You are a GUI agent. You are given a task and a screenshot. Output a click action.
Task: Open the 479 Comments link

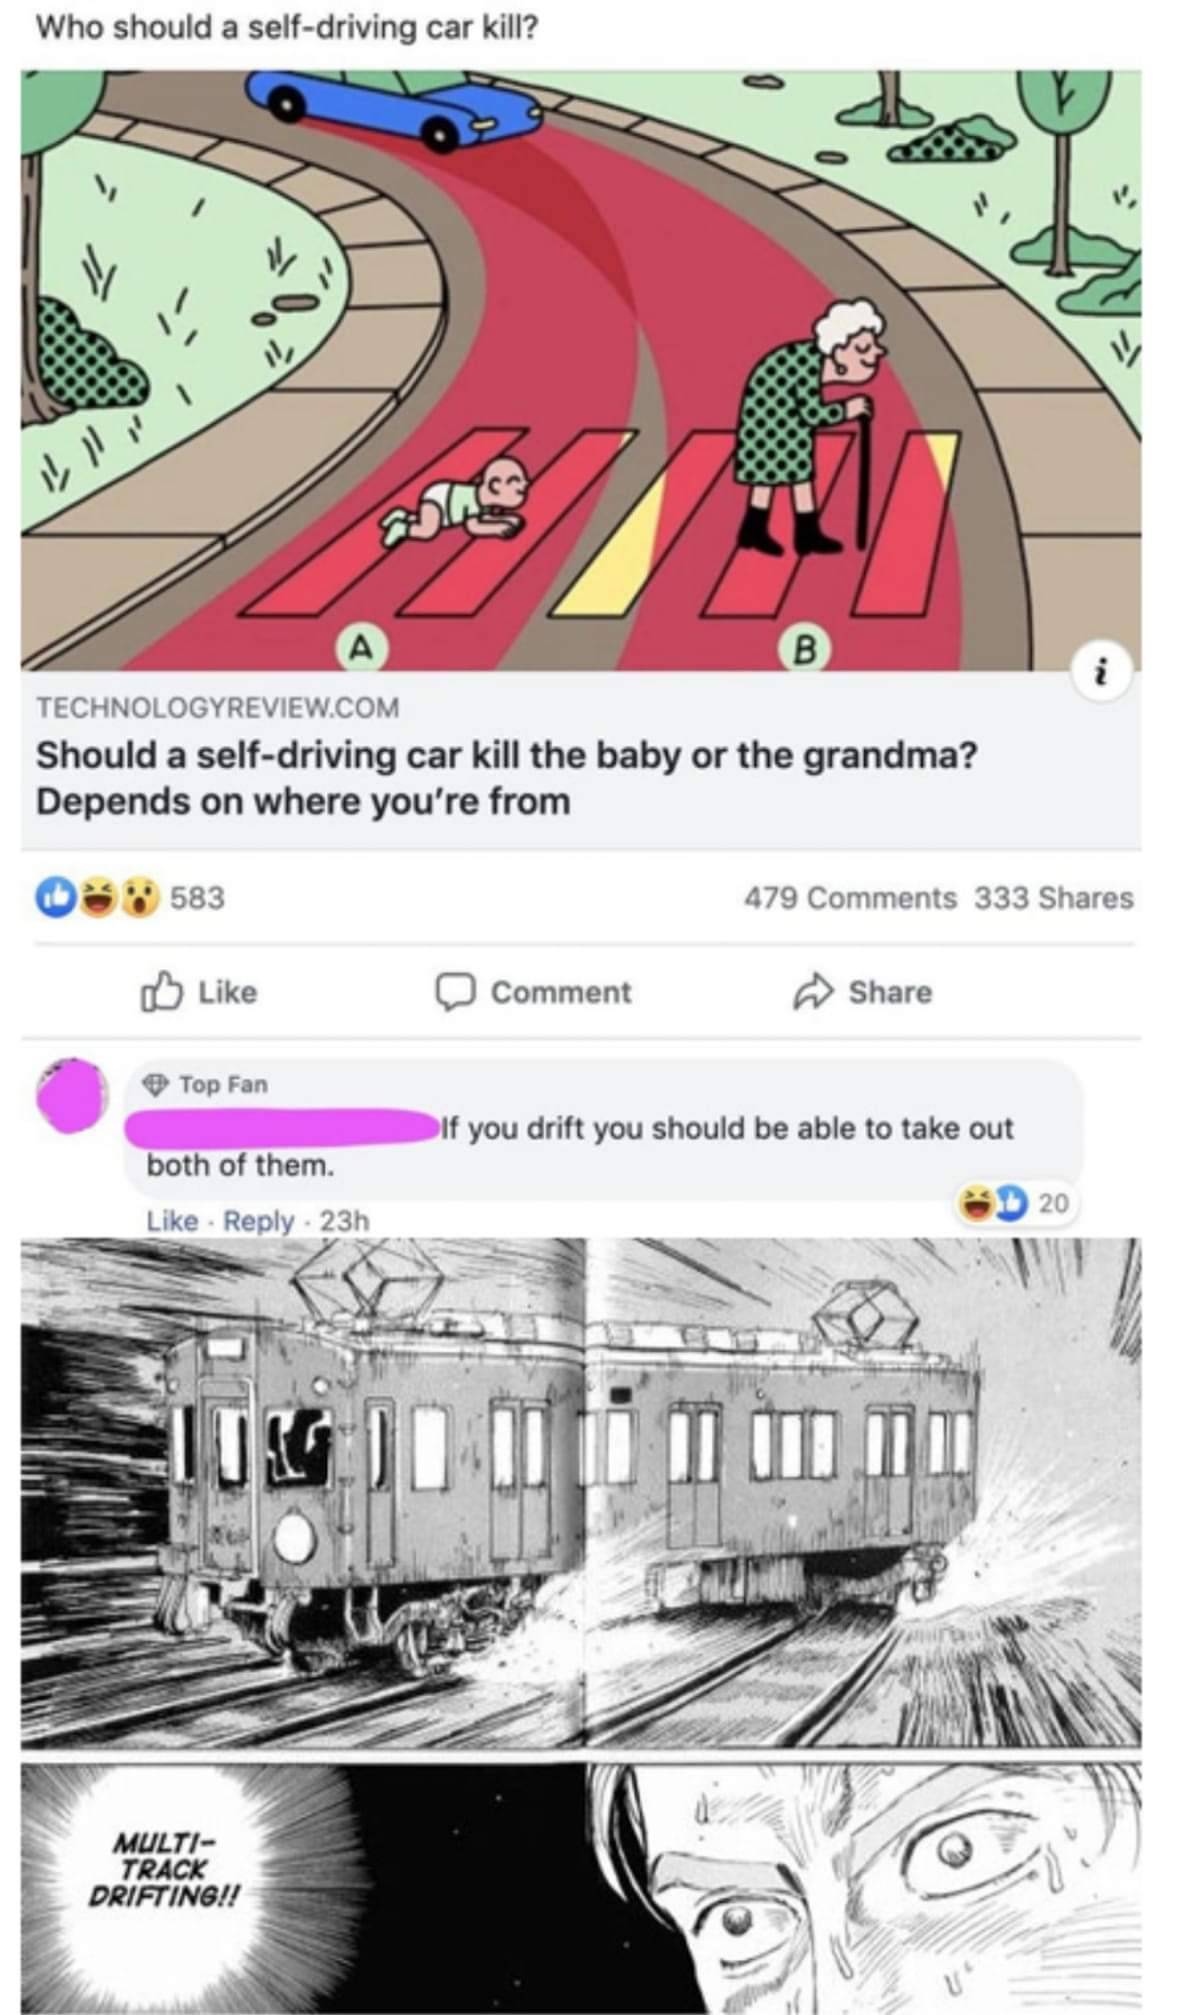point(850,898)
